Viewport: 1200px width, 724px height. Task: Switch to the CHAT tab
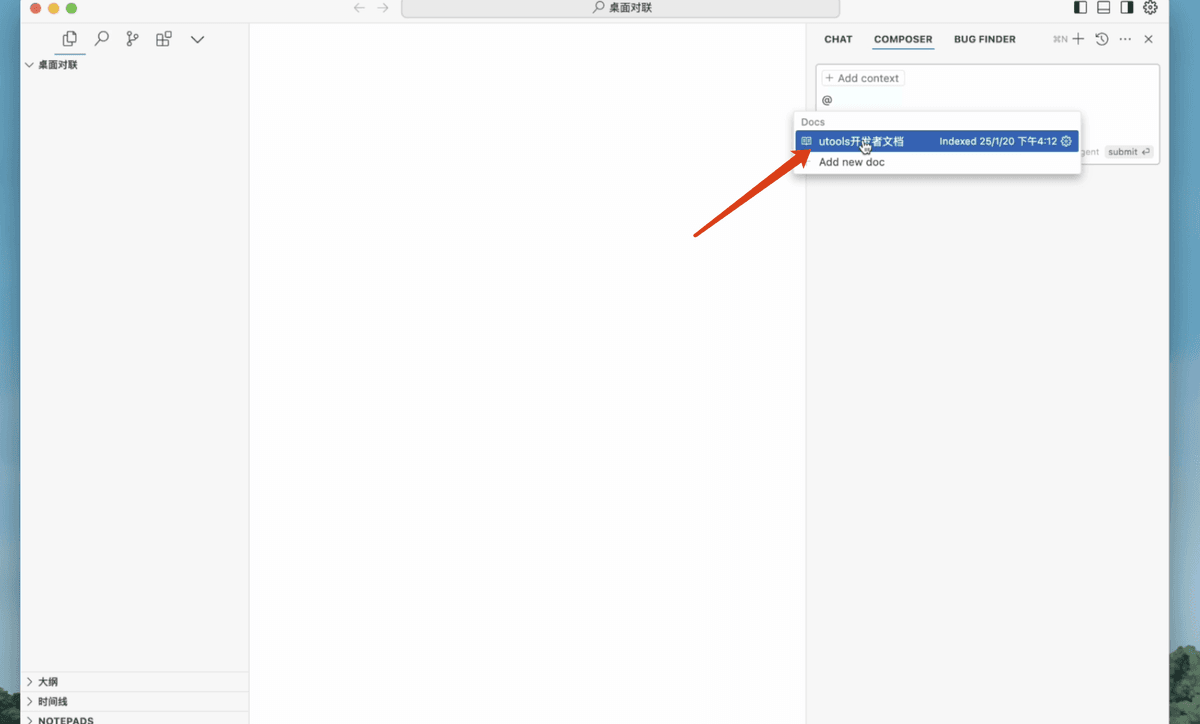pos(838,39)
